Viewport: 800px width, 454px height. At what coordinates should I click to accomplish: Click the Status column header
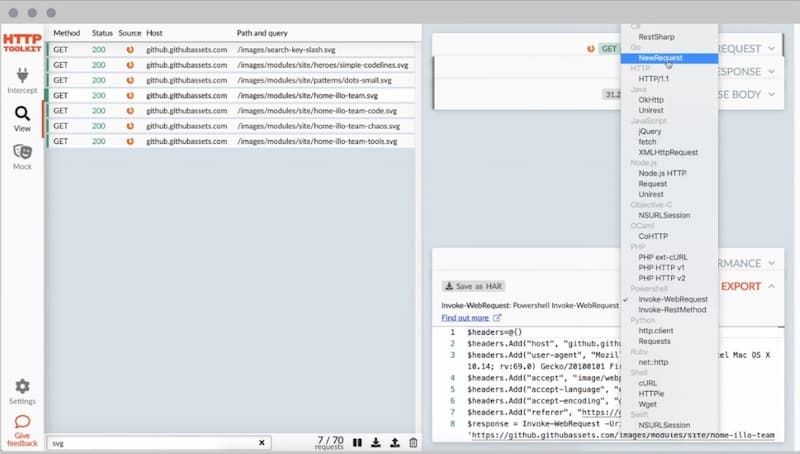click(x=102, y=33)
